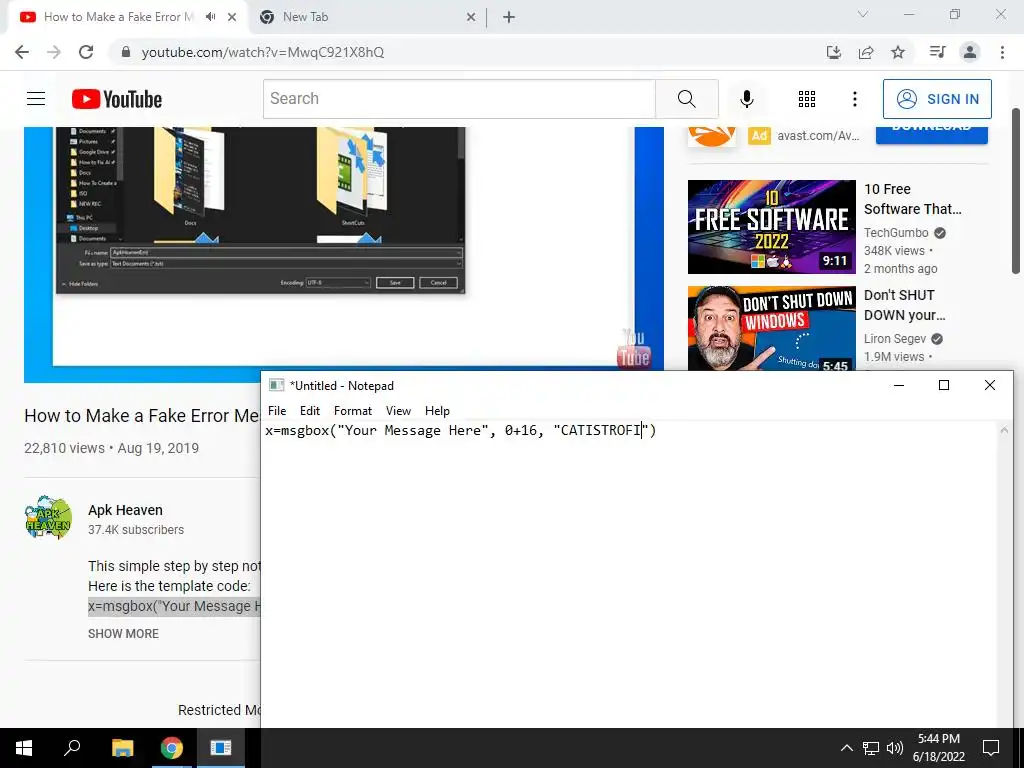
Task: Show hidden tray icons chevron
Action: pyautogui.click(x=846, y=748)
